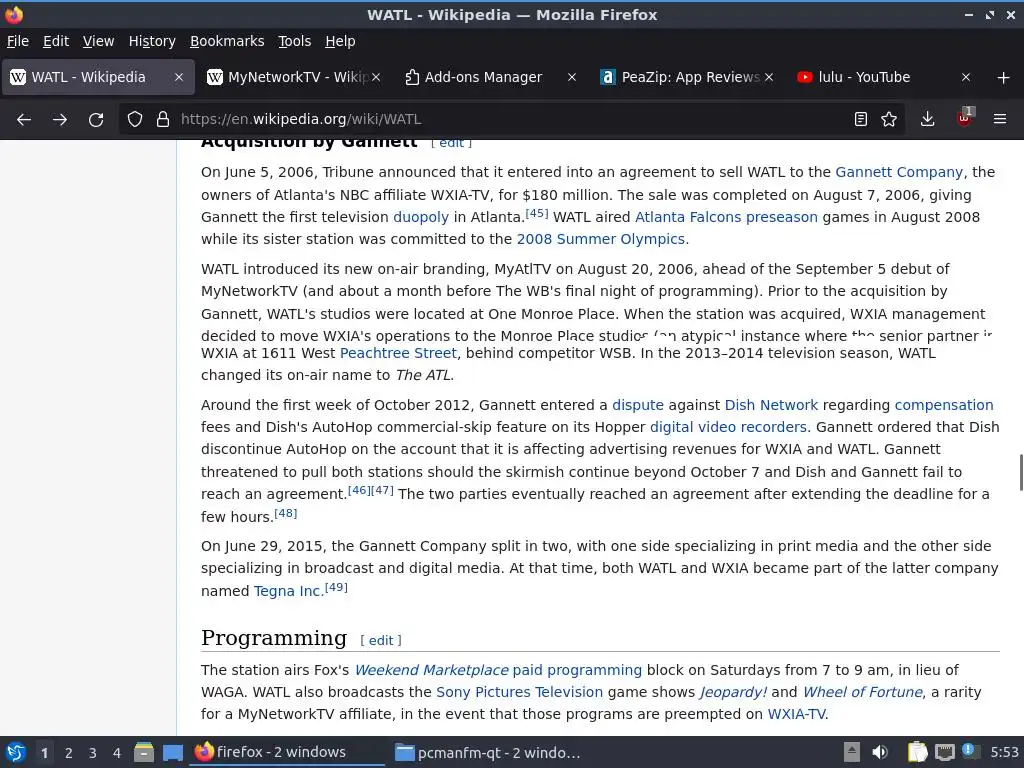This screenshot has height=768, width=1024.
Task: Go back to the previous page
Action: [x=24, y=120]
